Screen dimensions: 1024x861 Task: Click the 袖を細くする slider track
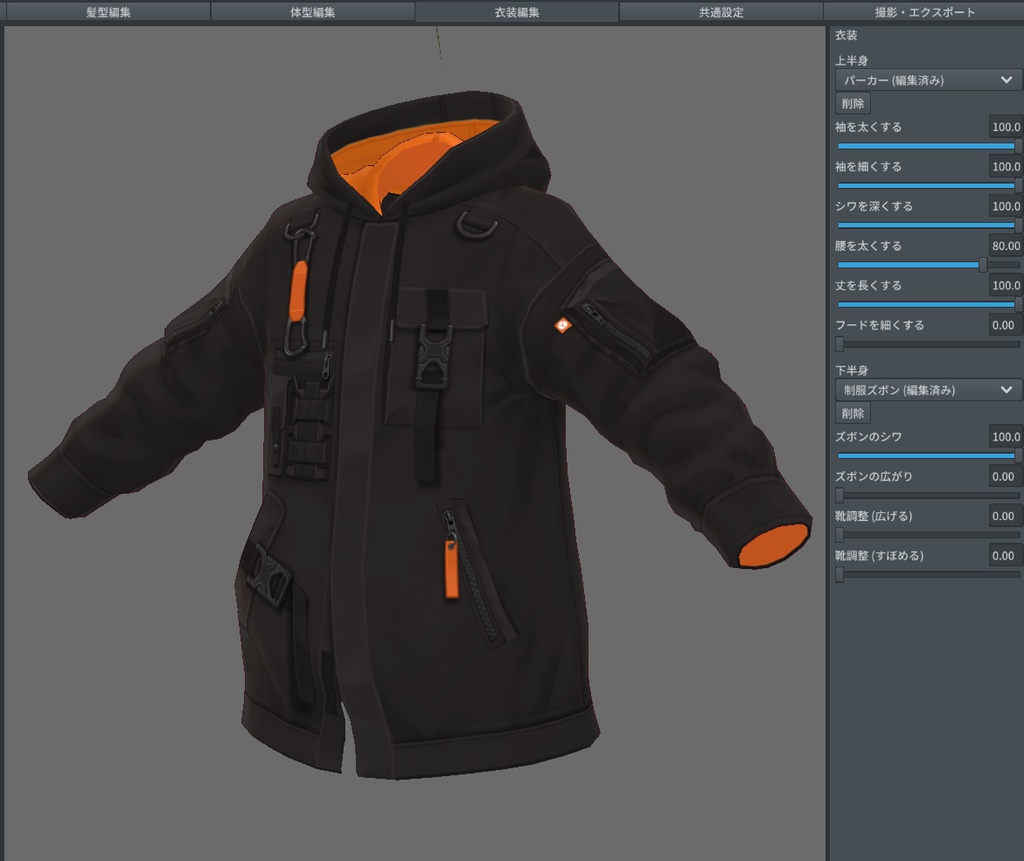[x=926, y=185]
